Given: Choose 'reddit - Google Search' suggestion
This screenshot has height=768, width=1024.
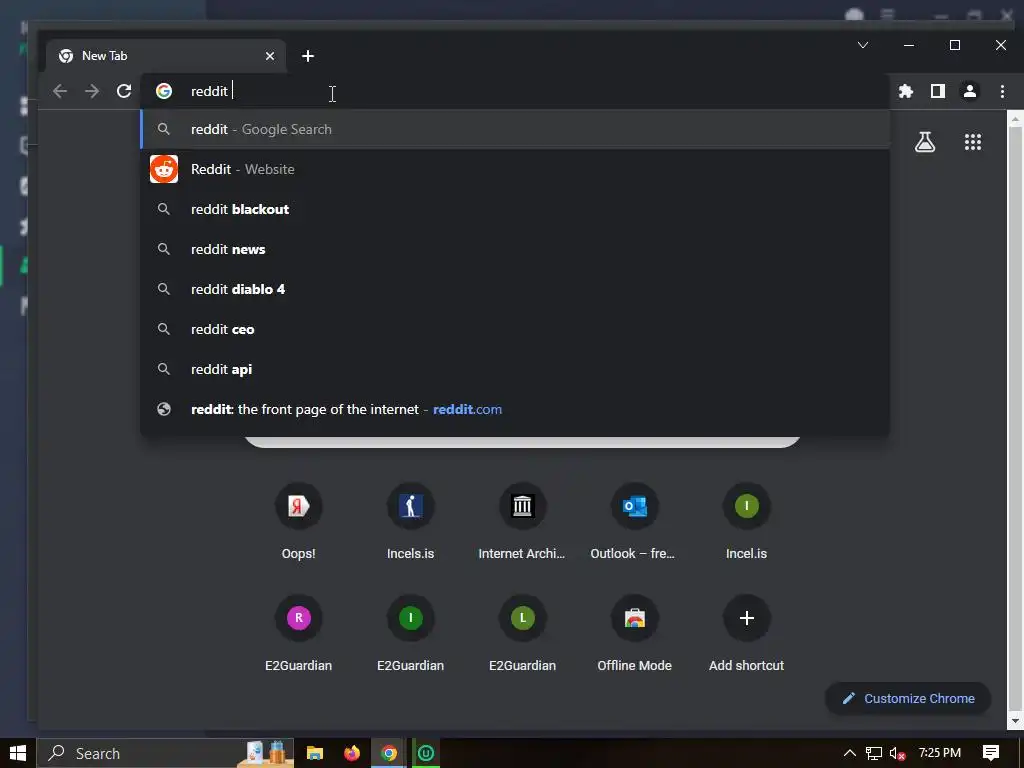Looking at the screenshot, I should (515, 129).
